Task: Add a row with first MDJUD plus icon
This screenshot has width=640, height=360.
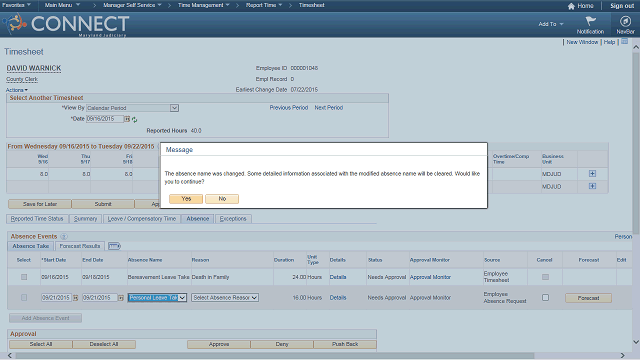Action: 592,174
